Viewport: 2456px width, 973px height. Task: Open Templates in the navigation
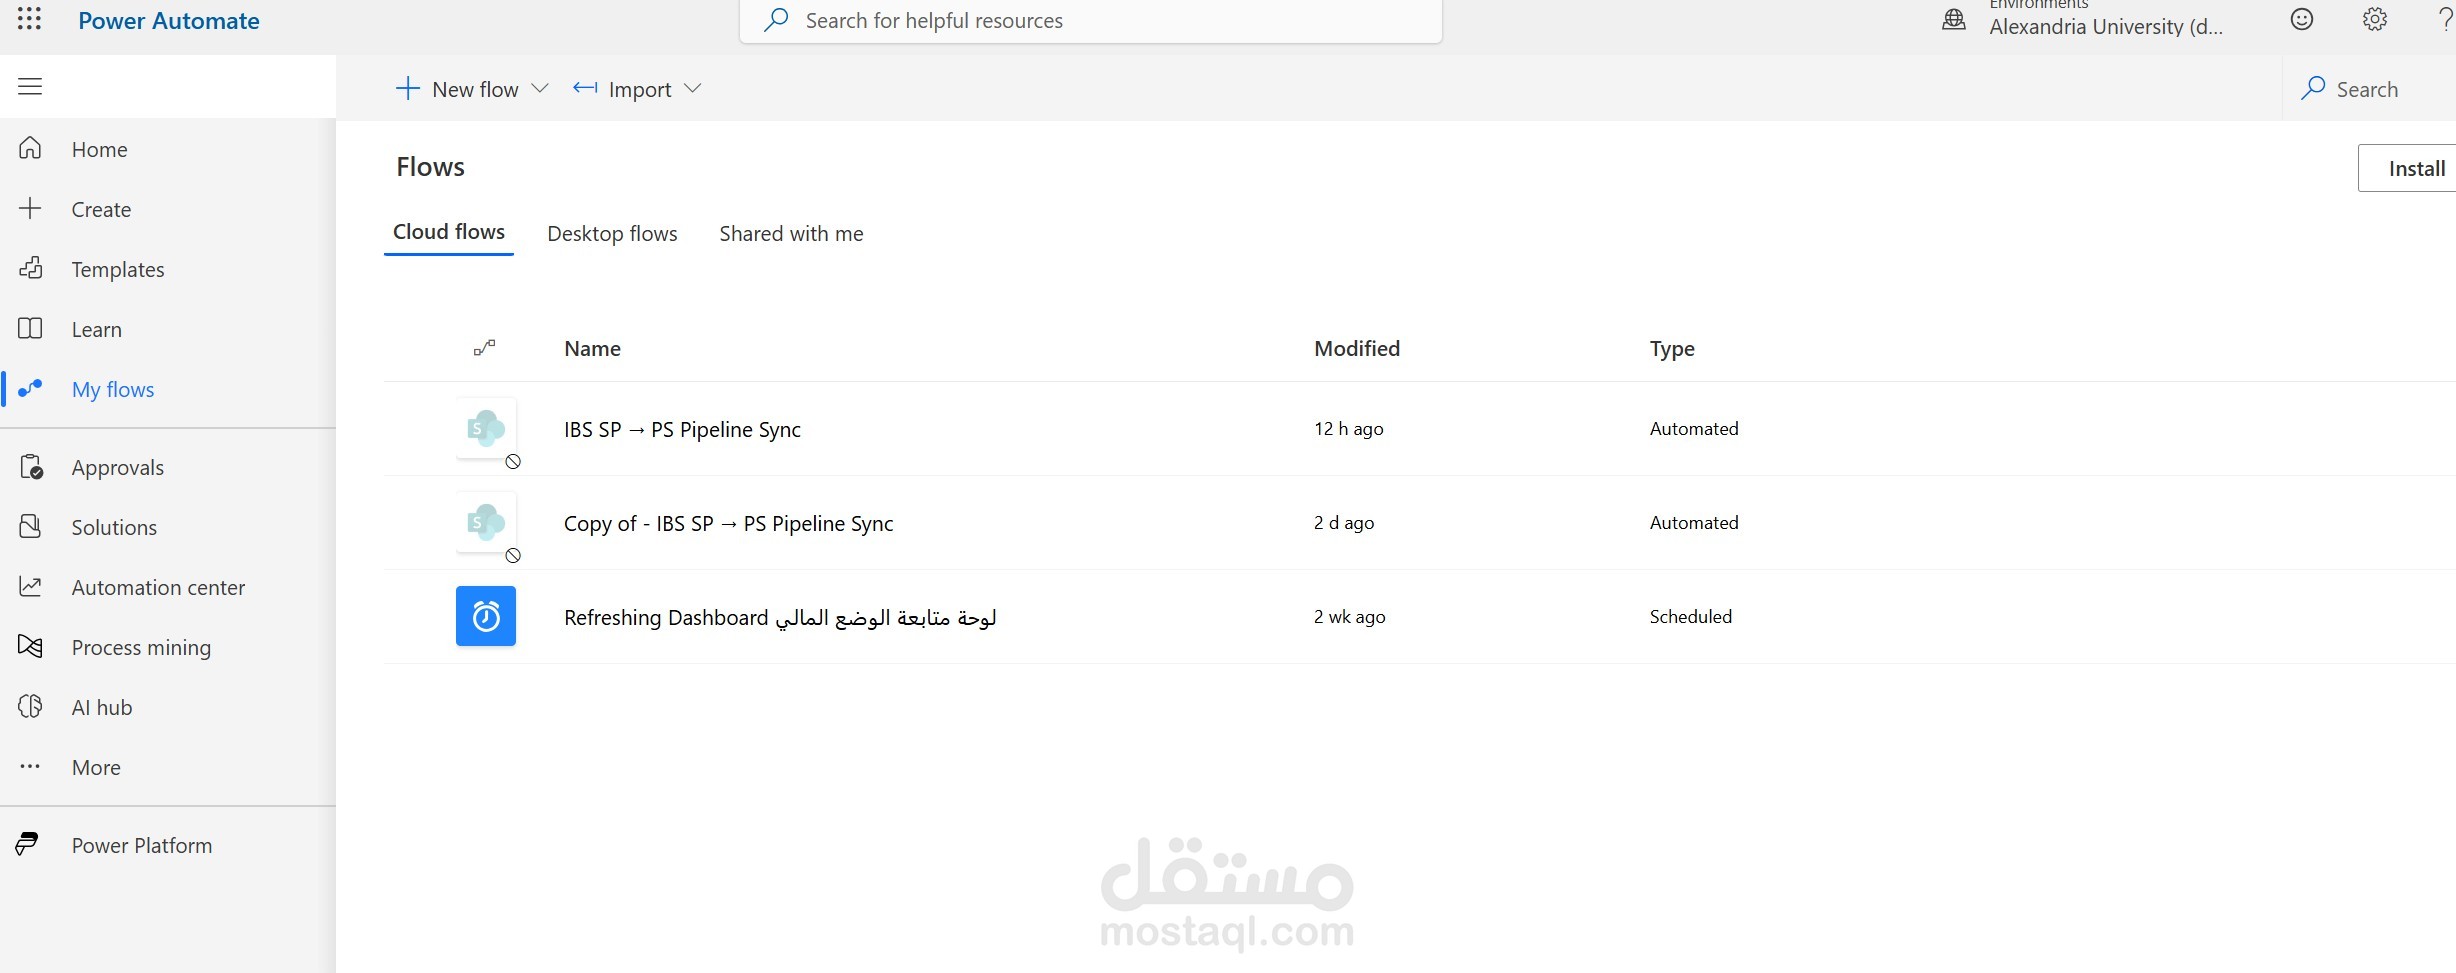118,270
